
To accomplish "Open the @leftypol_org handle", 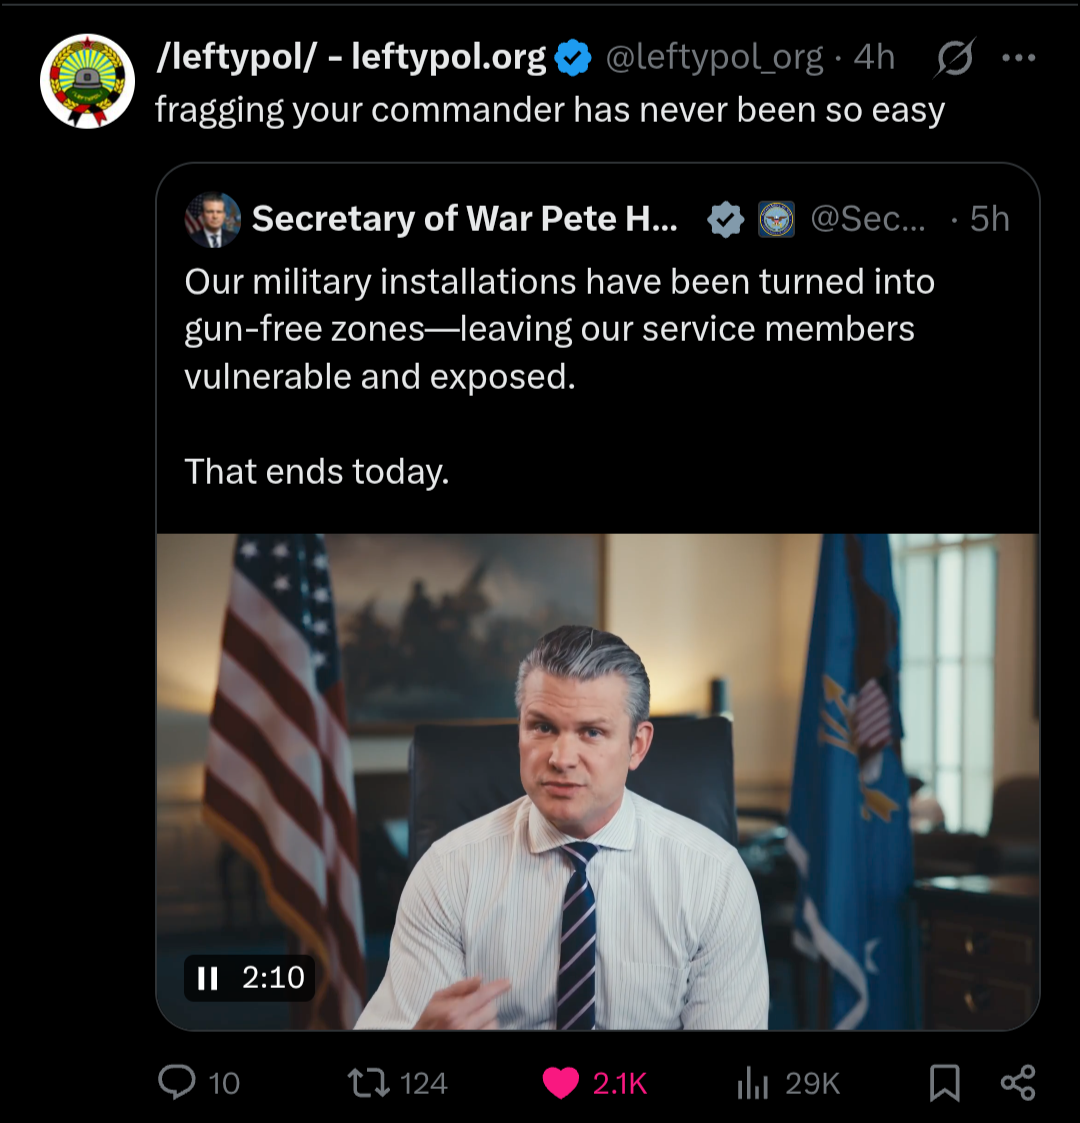I will (x=714, y=58).
